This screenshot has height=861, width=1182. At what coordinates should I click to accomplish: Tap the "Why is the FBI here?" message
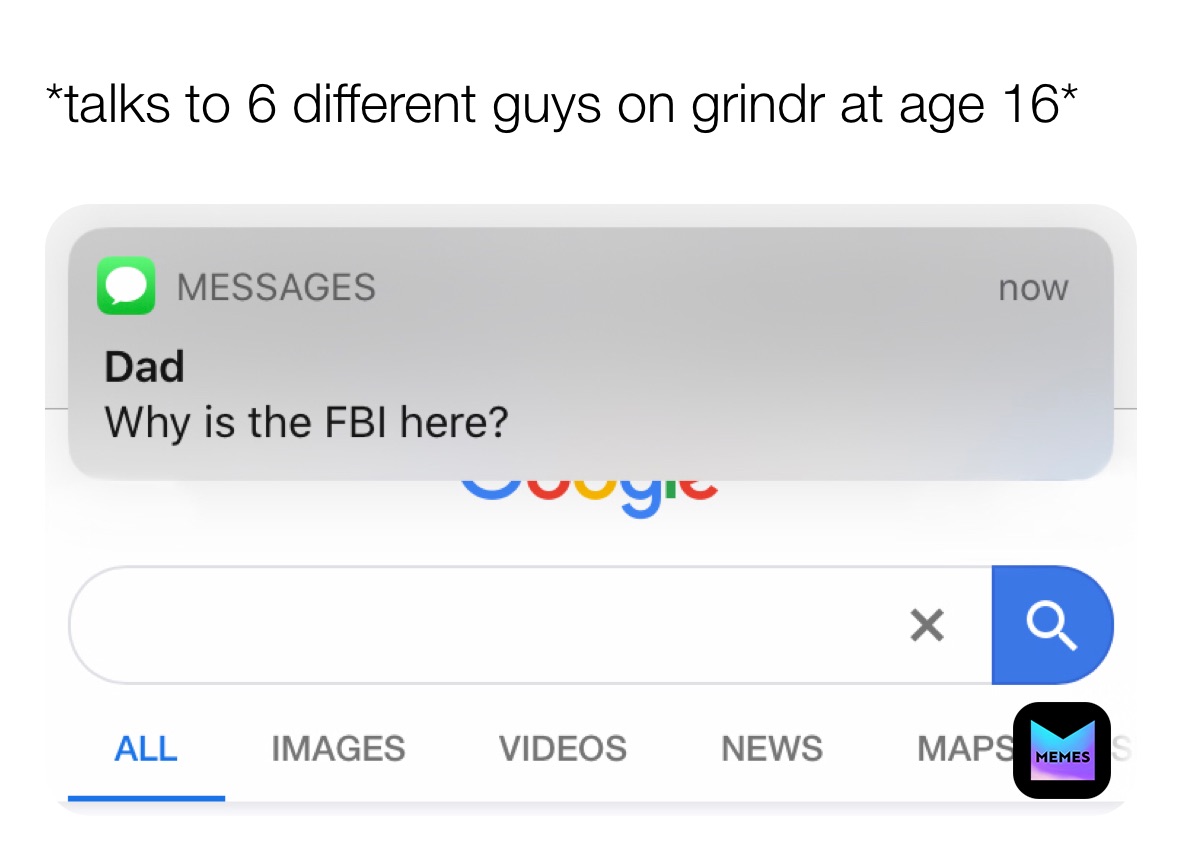[x=306, y=422]
